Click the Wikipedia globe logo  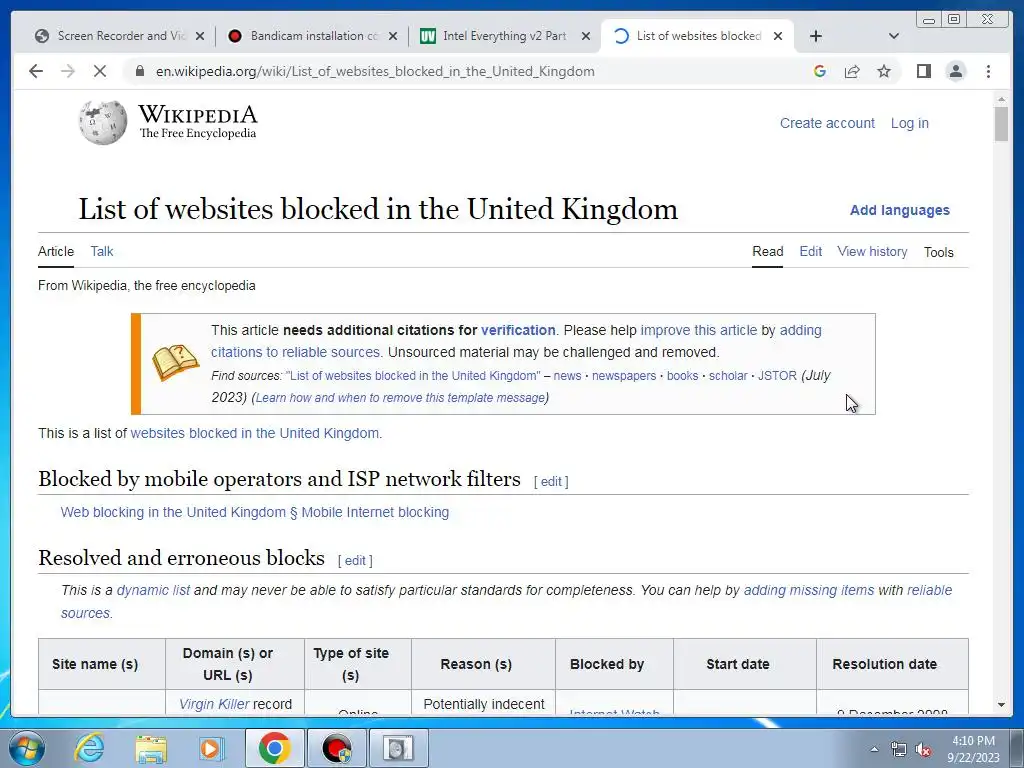click(103, 122)
